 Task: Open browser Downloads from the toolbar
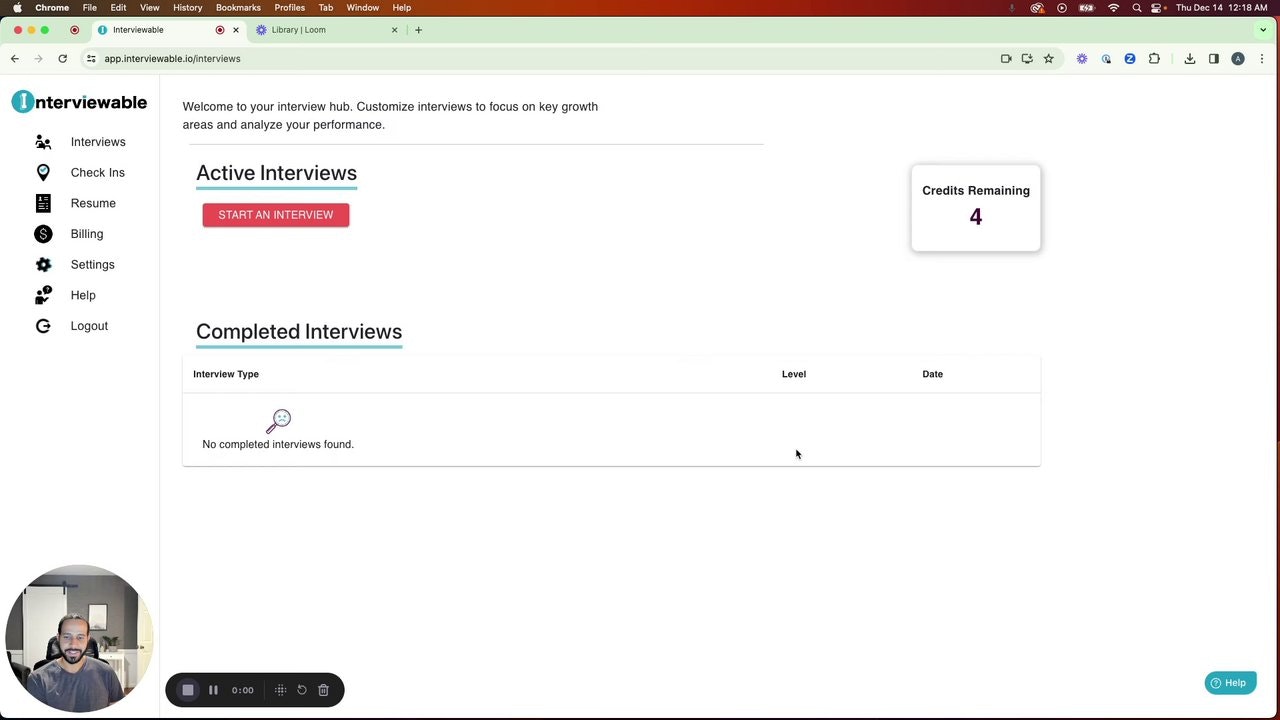pos(1190,58)
